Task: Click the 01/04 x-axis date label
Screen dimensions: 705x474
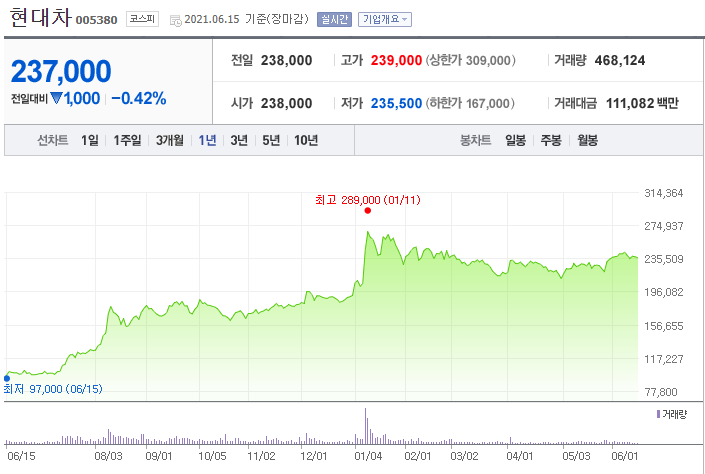Action: [368, 456]
